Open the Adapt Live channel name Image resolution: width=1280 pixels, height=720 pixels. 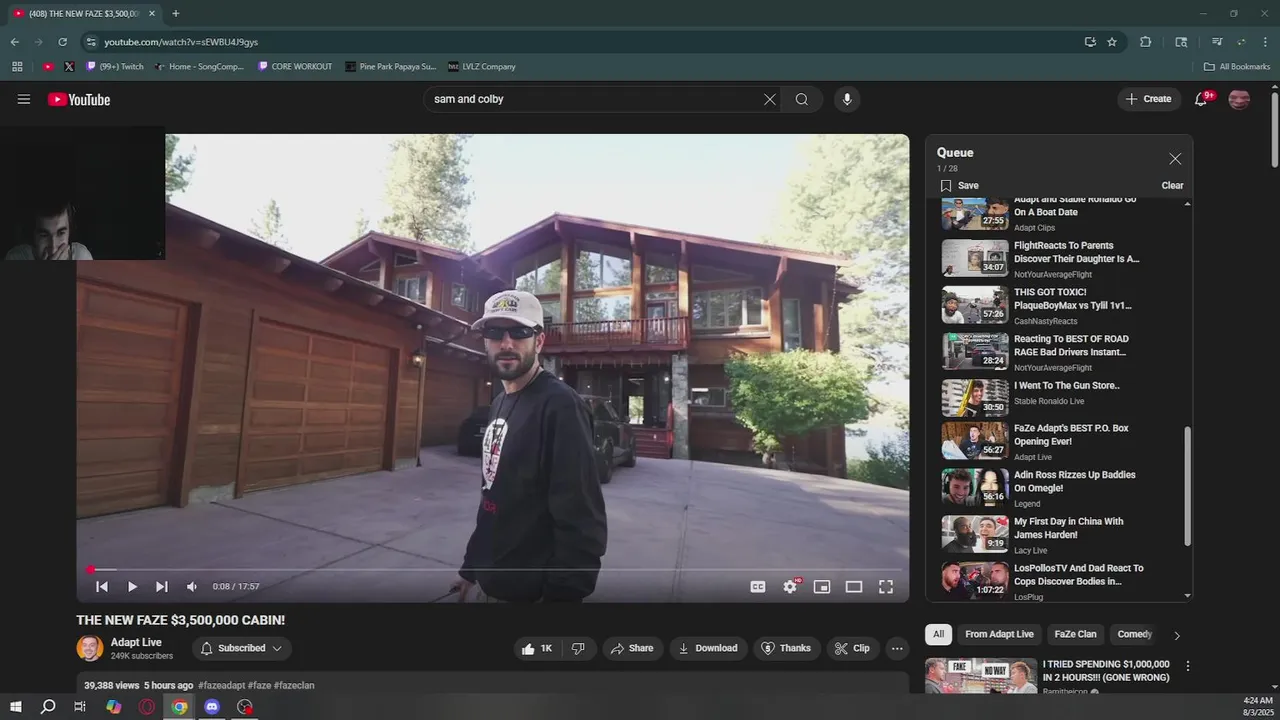click(136, 642)
